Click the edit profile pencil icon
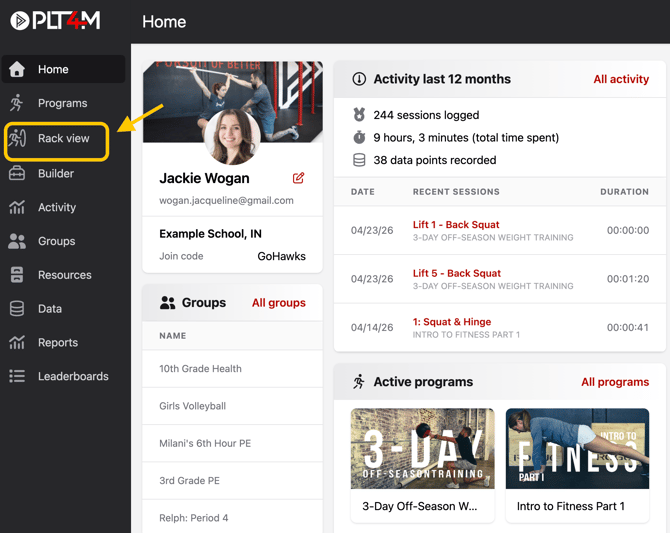 coord(298,178)
